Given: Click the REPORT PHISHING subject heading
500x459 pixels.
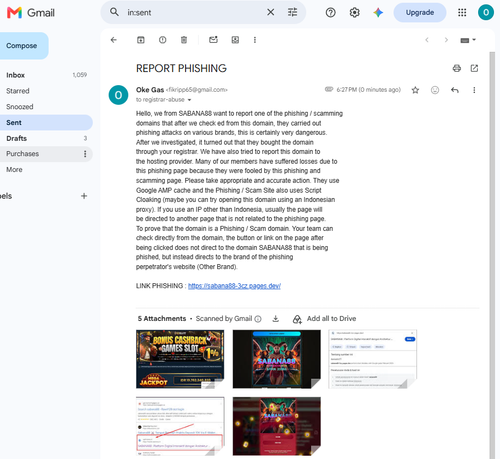Looking at the screenshot, I should coord(181,68).
